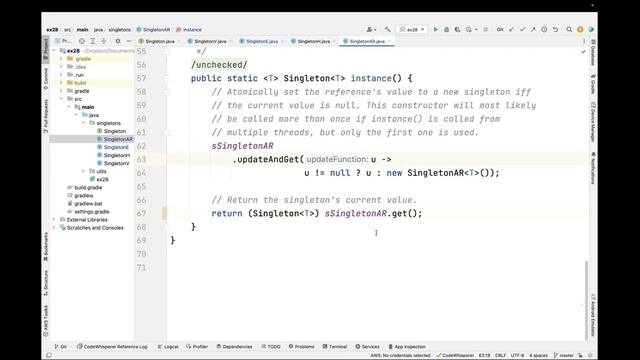Screen dimensions: 640x360
Task: Open the Logcat tool window button
Action: point(168,347)
